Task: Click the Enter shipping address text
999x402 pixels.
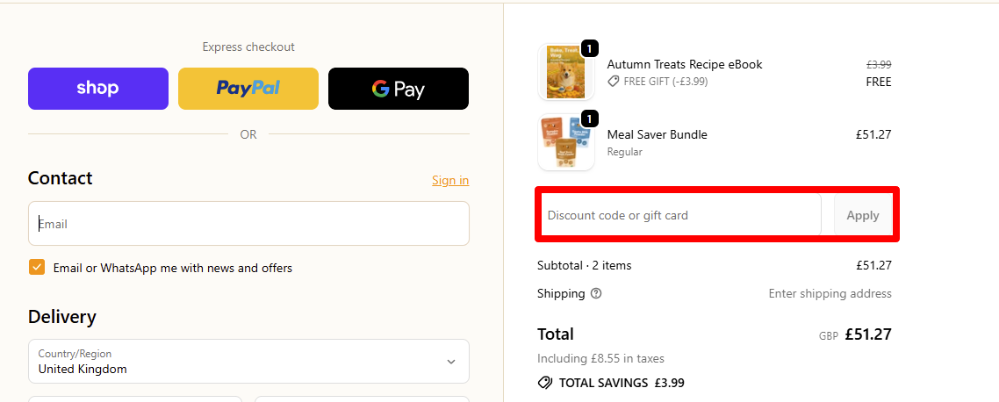Action: 830,294
